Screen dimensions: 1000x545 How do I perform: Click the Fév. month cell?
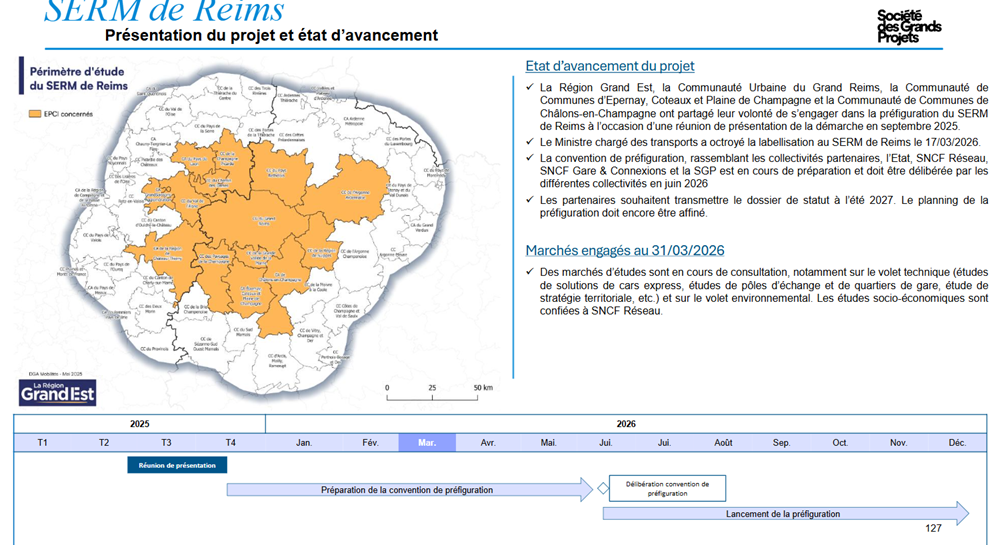pyautogui.click(x=371, y=442)
